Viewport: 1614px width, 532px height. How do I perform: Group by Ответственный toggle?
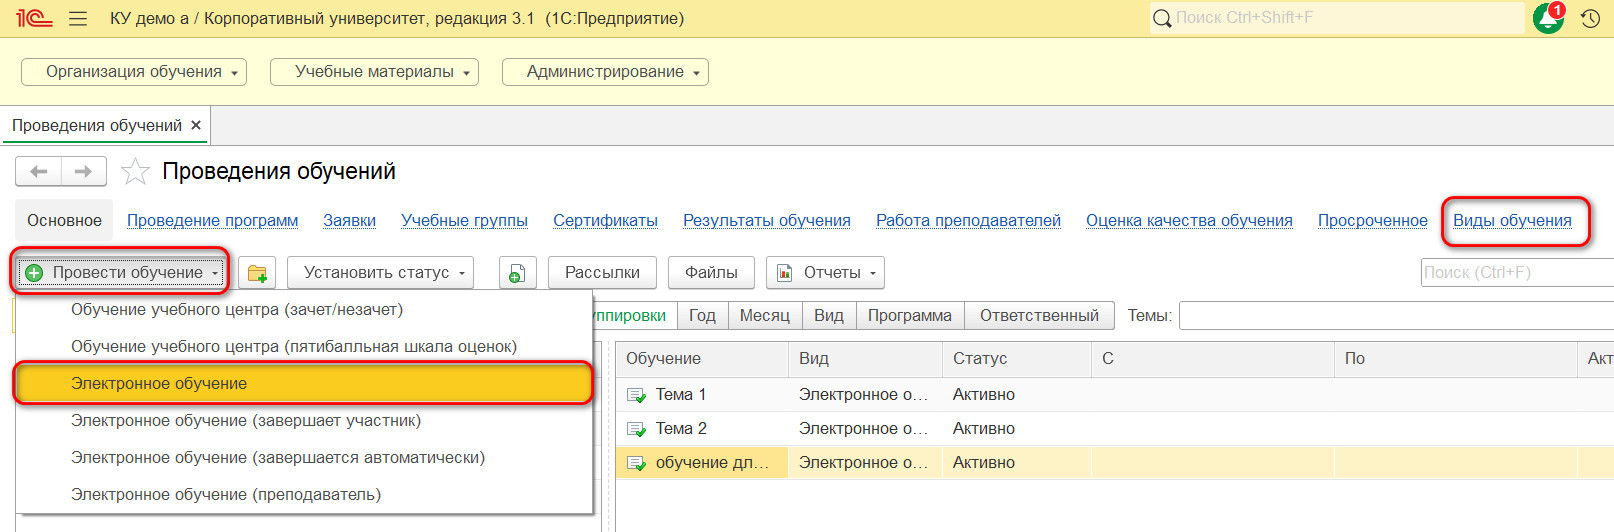(x=1039, y=316)
